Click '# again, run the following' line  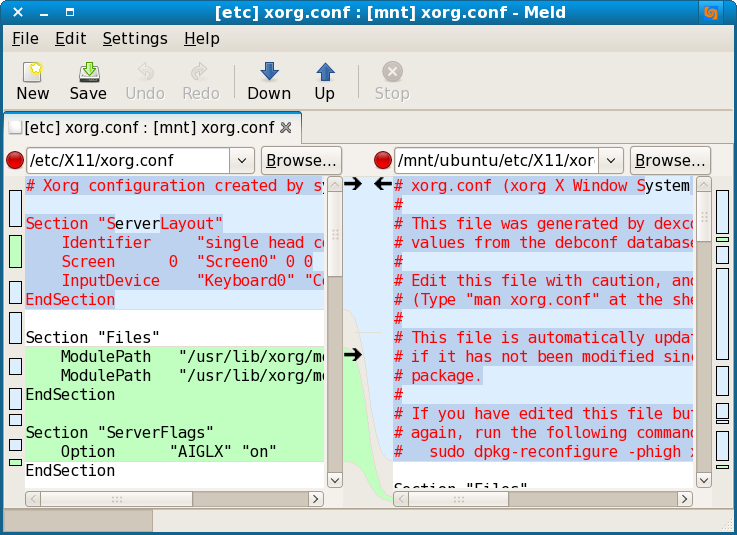(543, 433)
